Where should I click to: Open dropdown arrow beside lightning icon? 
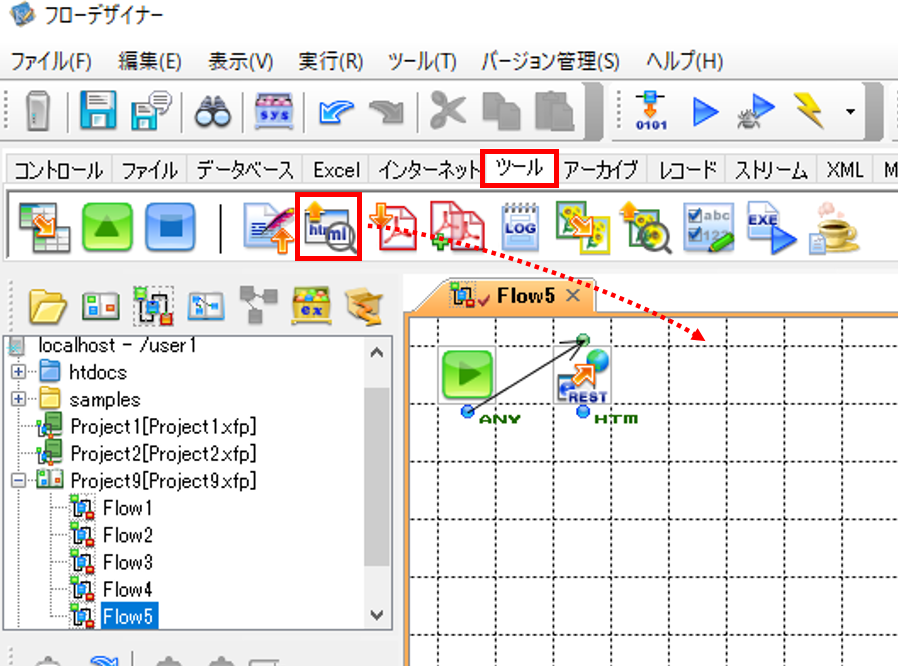(x=850, y=112)
